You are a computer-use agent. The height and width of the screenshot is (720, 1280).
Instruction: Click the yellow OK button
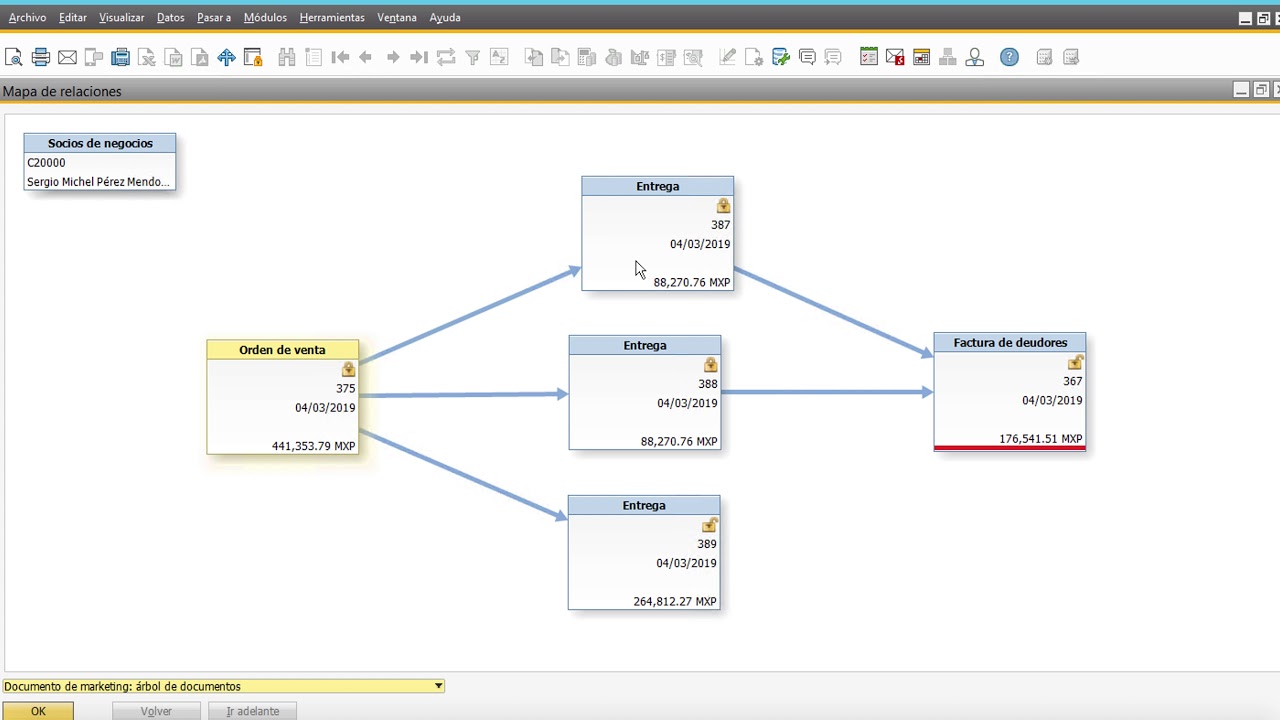point(38,711)
